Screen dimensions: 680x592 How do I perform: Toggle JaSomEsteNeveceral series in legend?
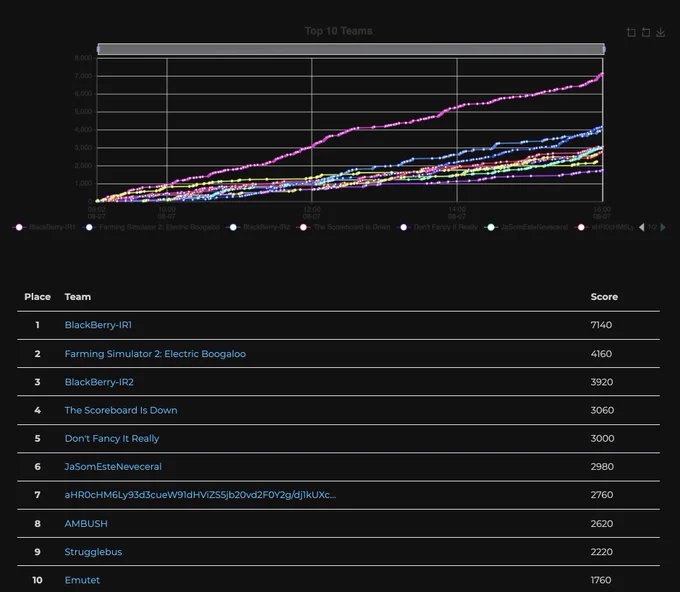tap(526, 227)
